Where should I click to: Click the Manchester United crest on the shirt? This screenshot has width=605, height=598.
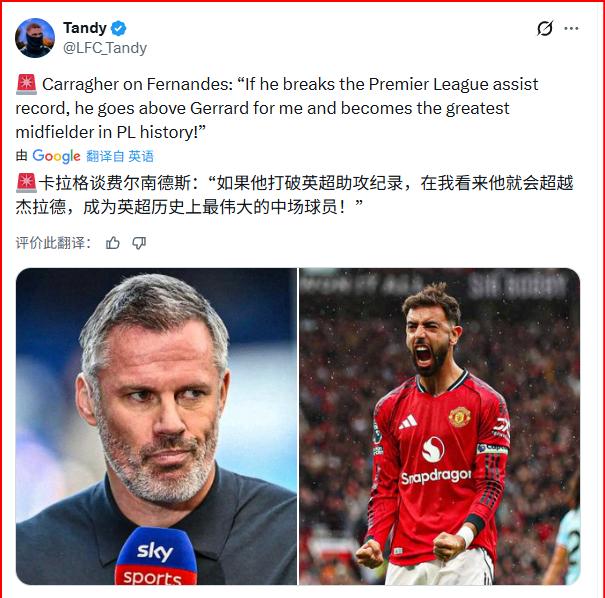[x=460, y=417]
